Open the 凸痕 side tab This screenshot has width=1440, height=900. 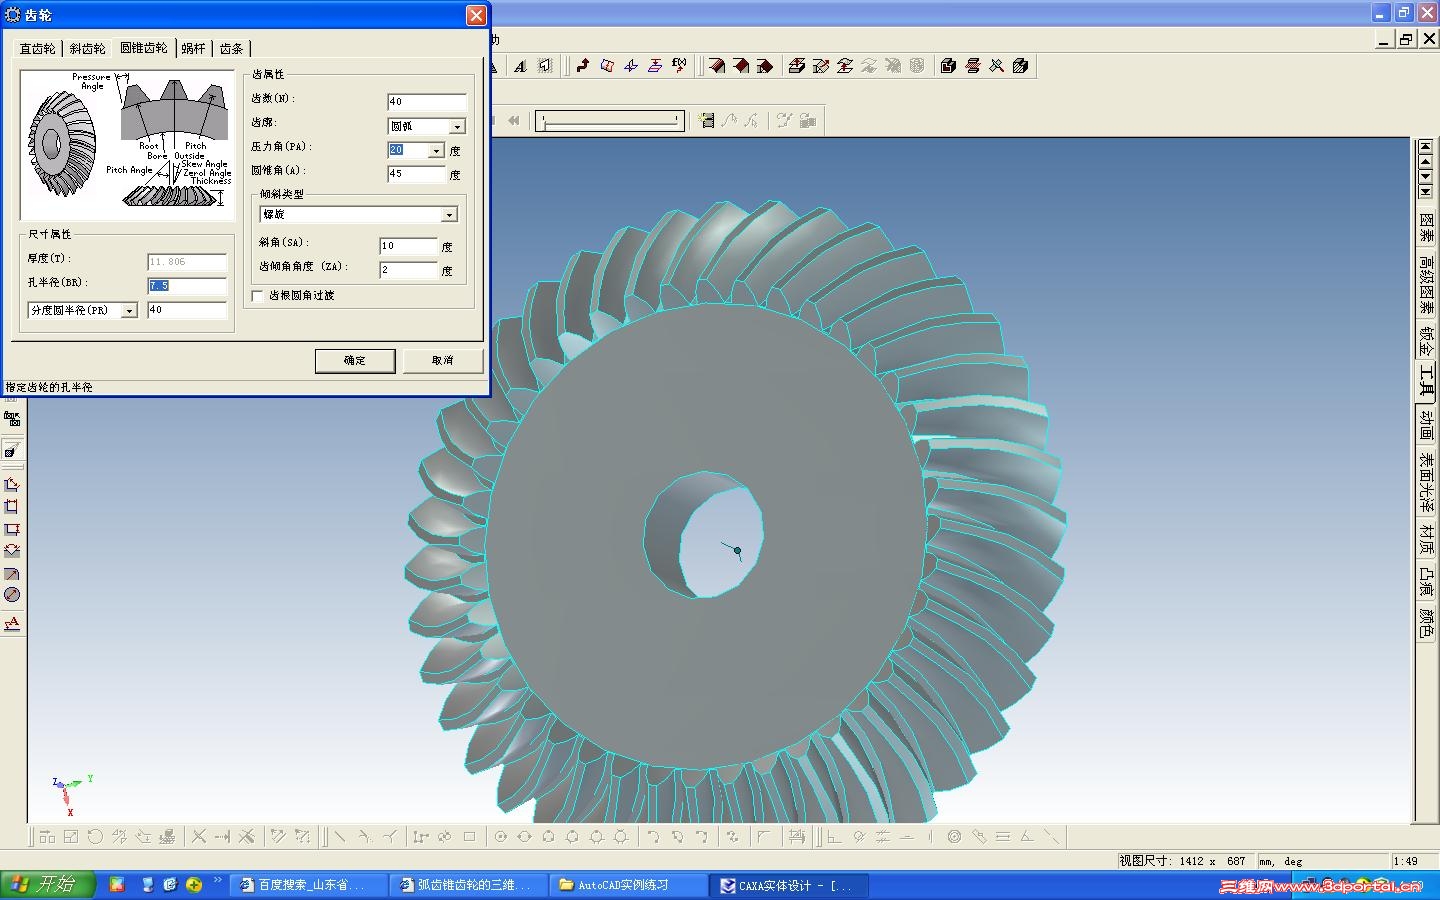(x=1426, y=582)
